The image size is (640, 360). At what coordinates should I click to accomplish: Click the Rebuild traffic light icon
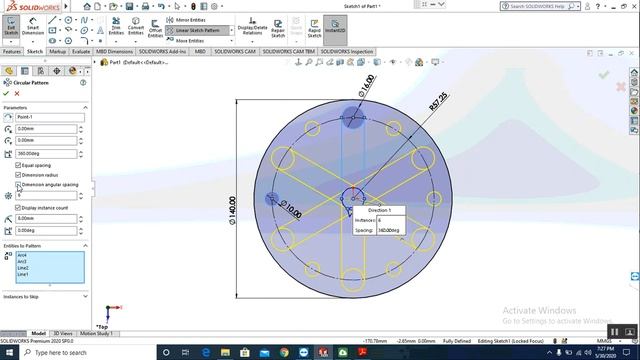193,6
